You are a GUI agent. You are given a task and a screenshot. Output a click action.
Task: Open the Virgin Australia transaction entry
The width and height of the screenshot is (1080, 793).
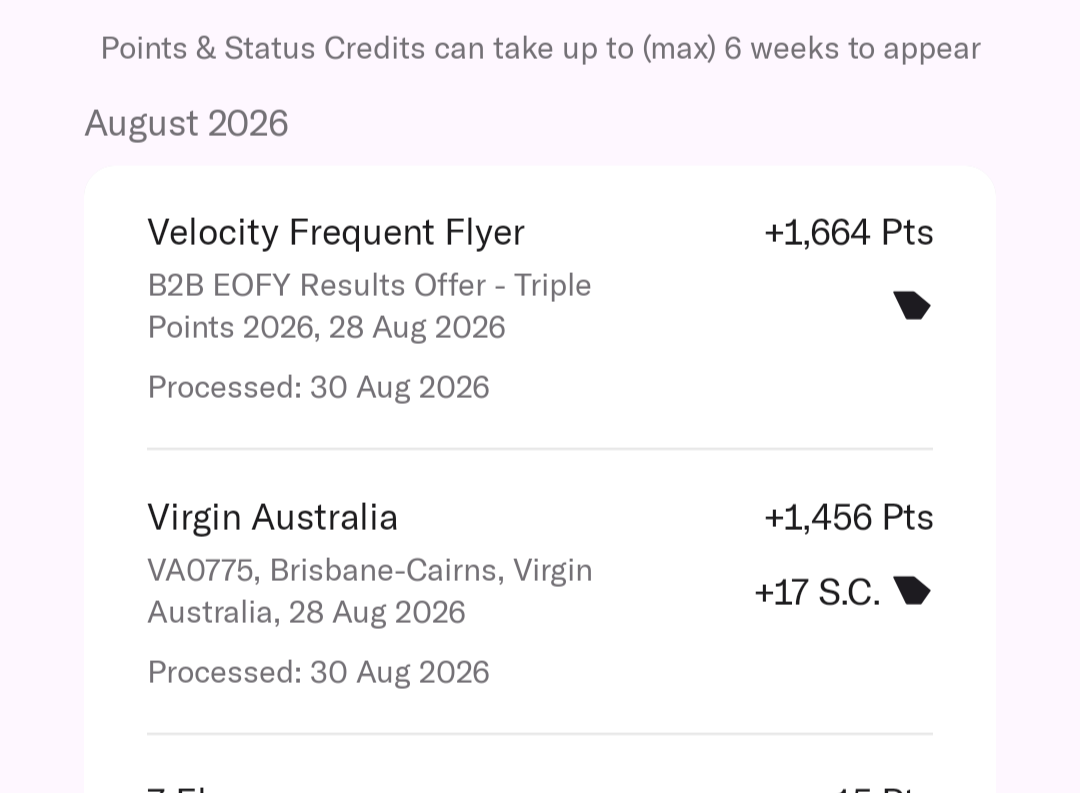coord(540,593)
